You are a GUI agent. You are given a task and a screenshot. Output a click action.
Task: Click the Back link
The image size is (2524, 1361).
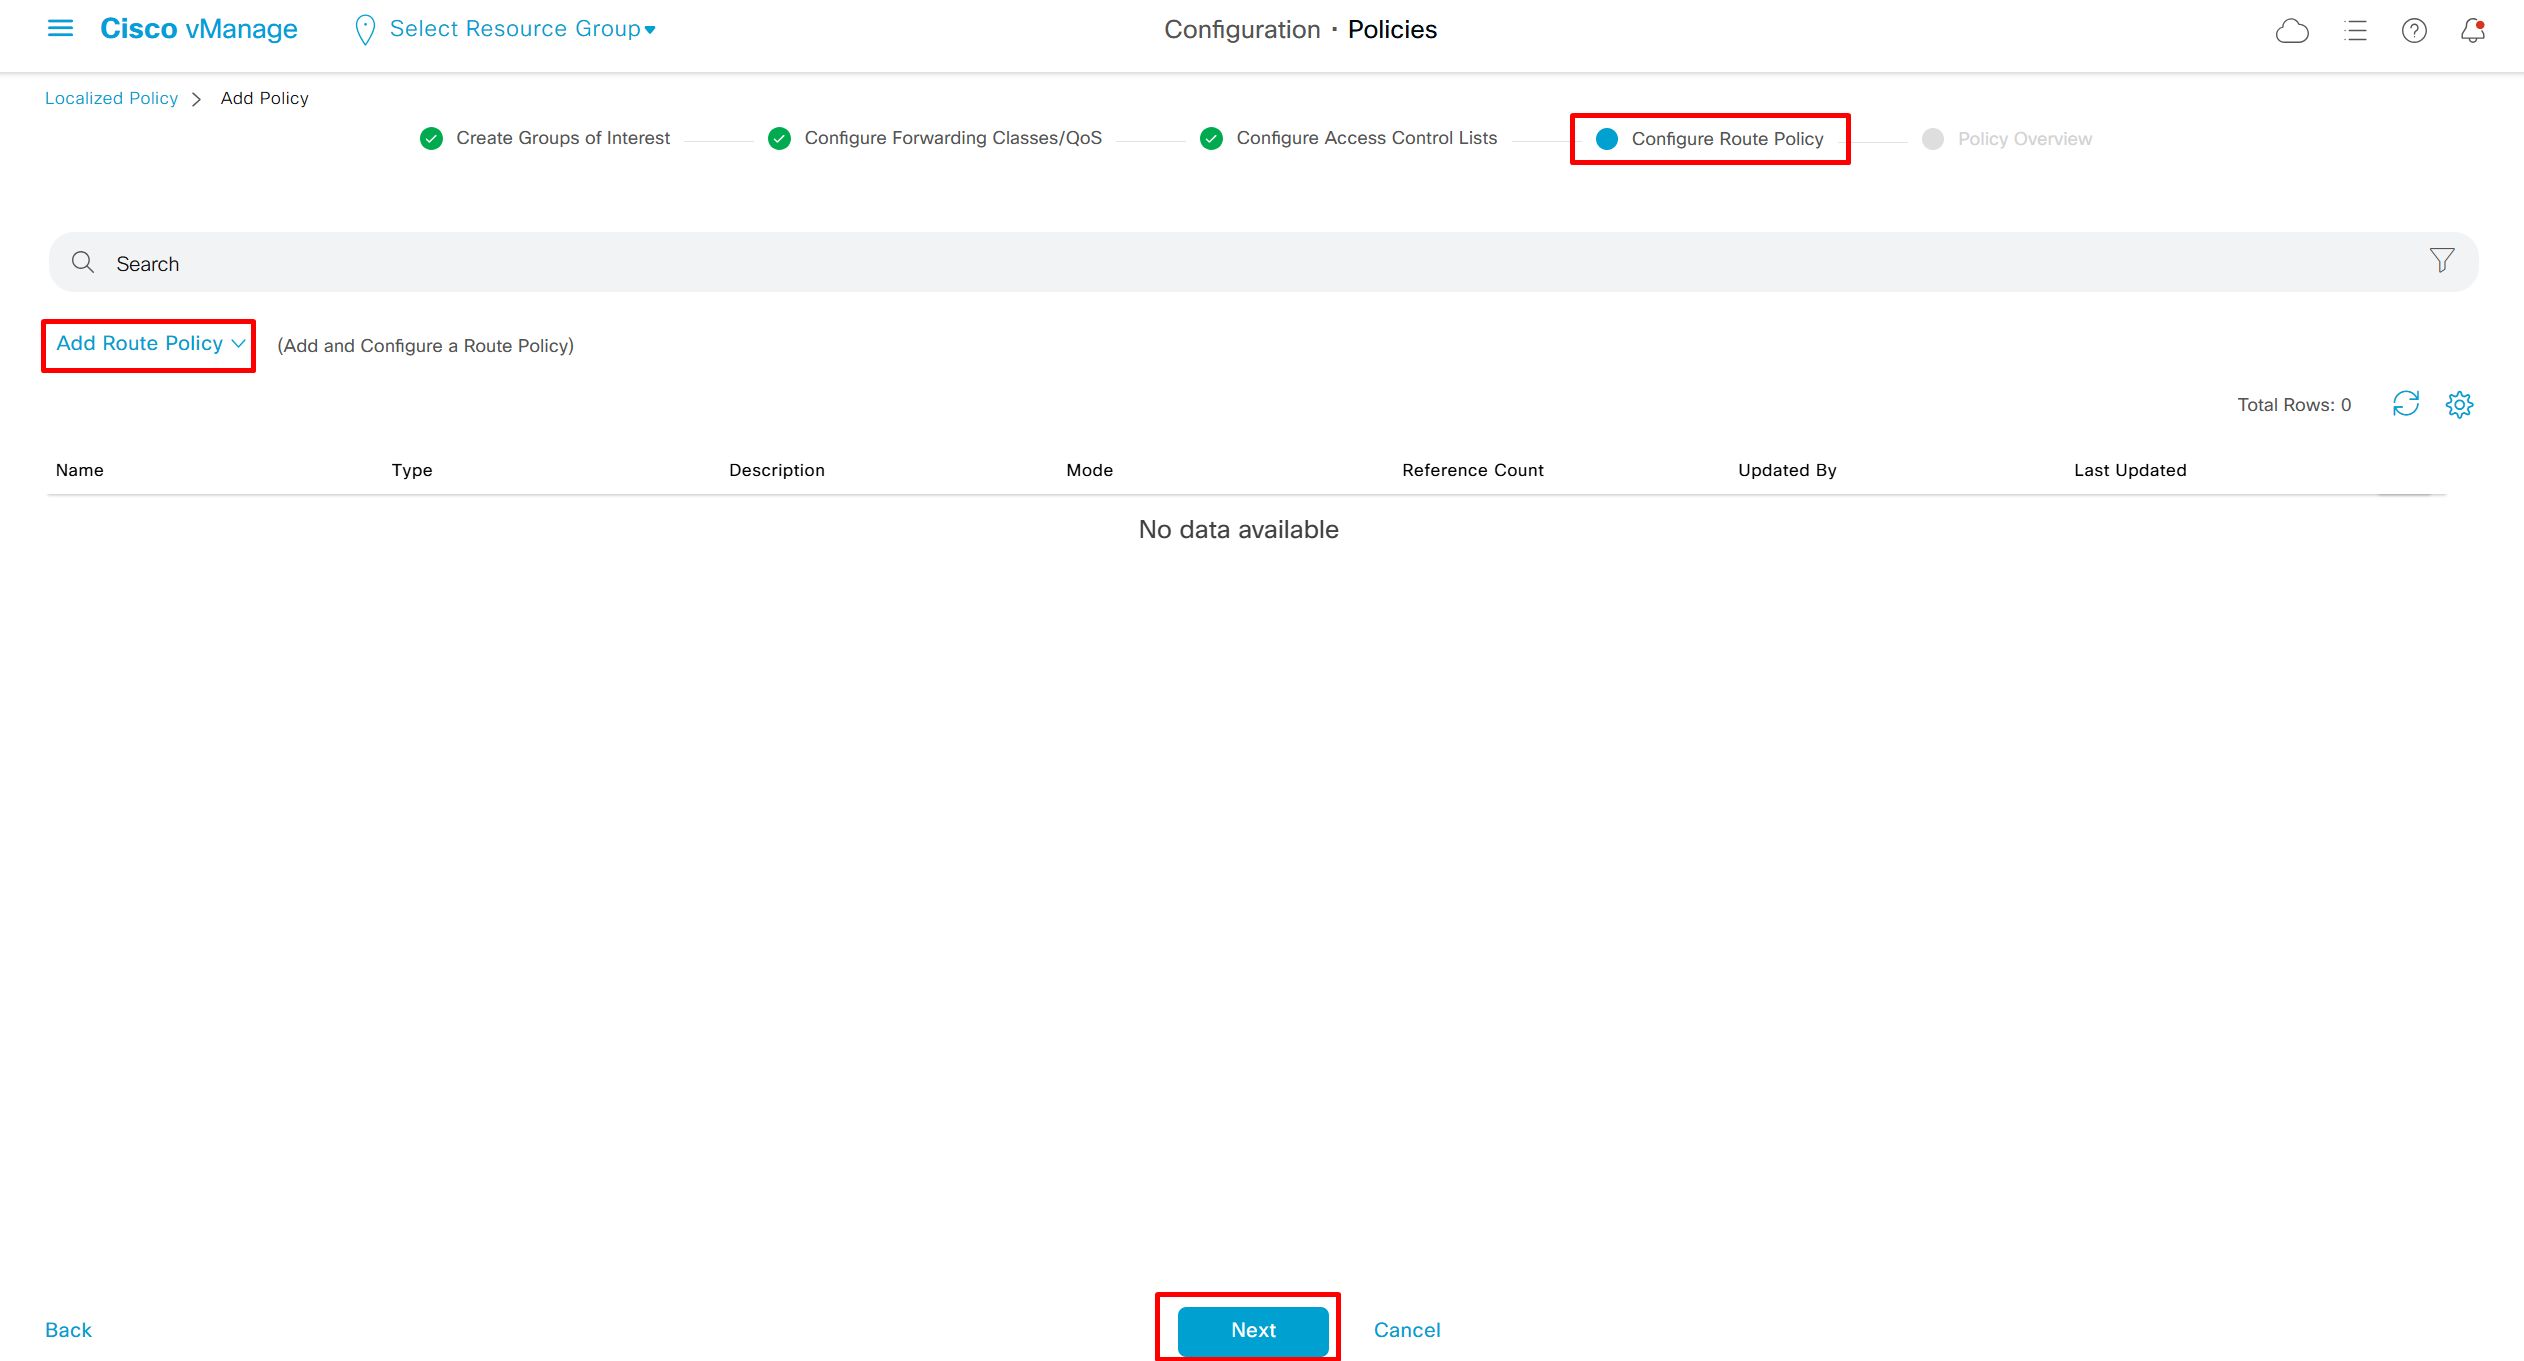pos(68,1329)
